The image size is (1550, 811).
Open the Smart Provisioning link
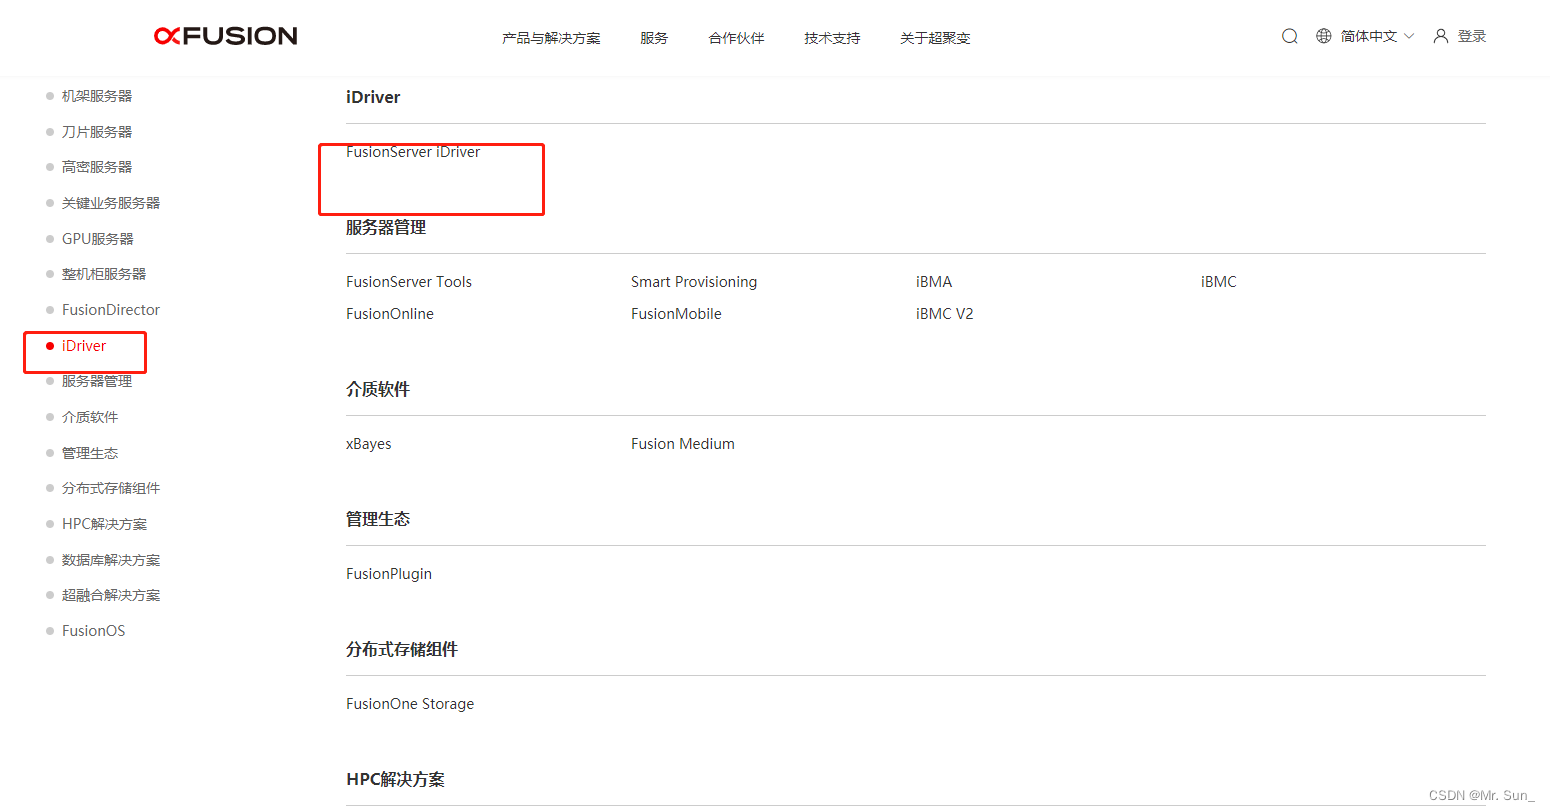(x=694, y=282)
